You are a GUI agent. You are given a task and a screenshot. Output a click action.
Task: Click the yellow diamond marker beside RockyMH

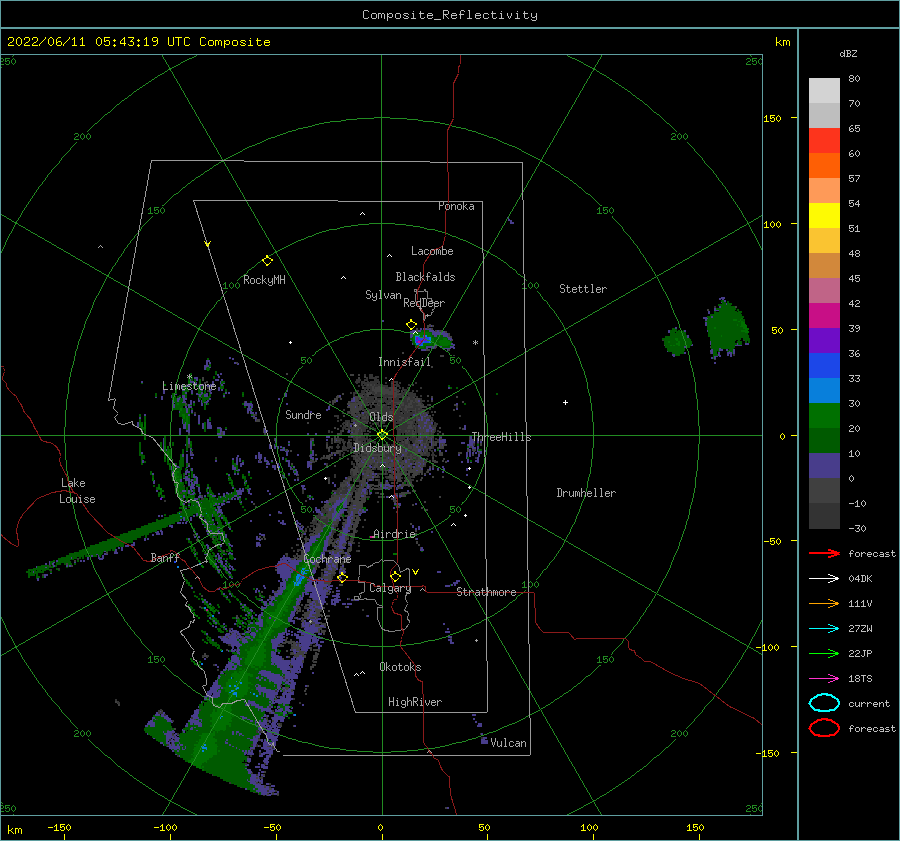coord(267,261)
